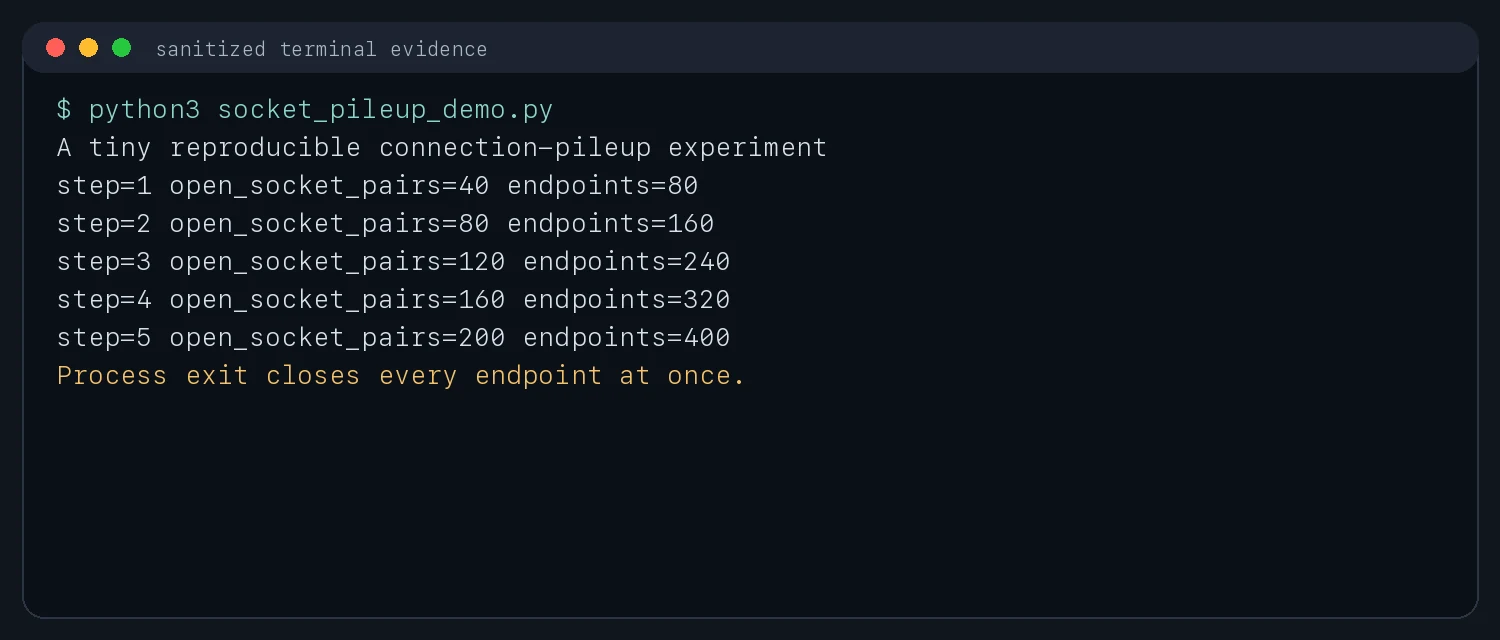Click the green maximize window dot
Image resolution: width=1500 pixels, height=640 pixels.
point(122,48)
